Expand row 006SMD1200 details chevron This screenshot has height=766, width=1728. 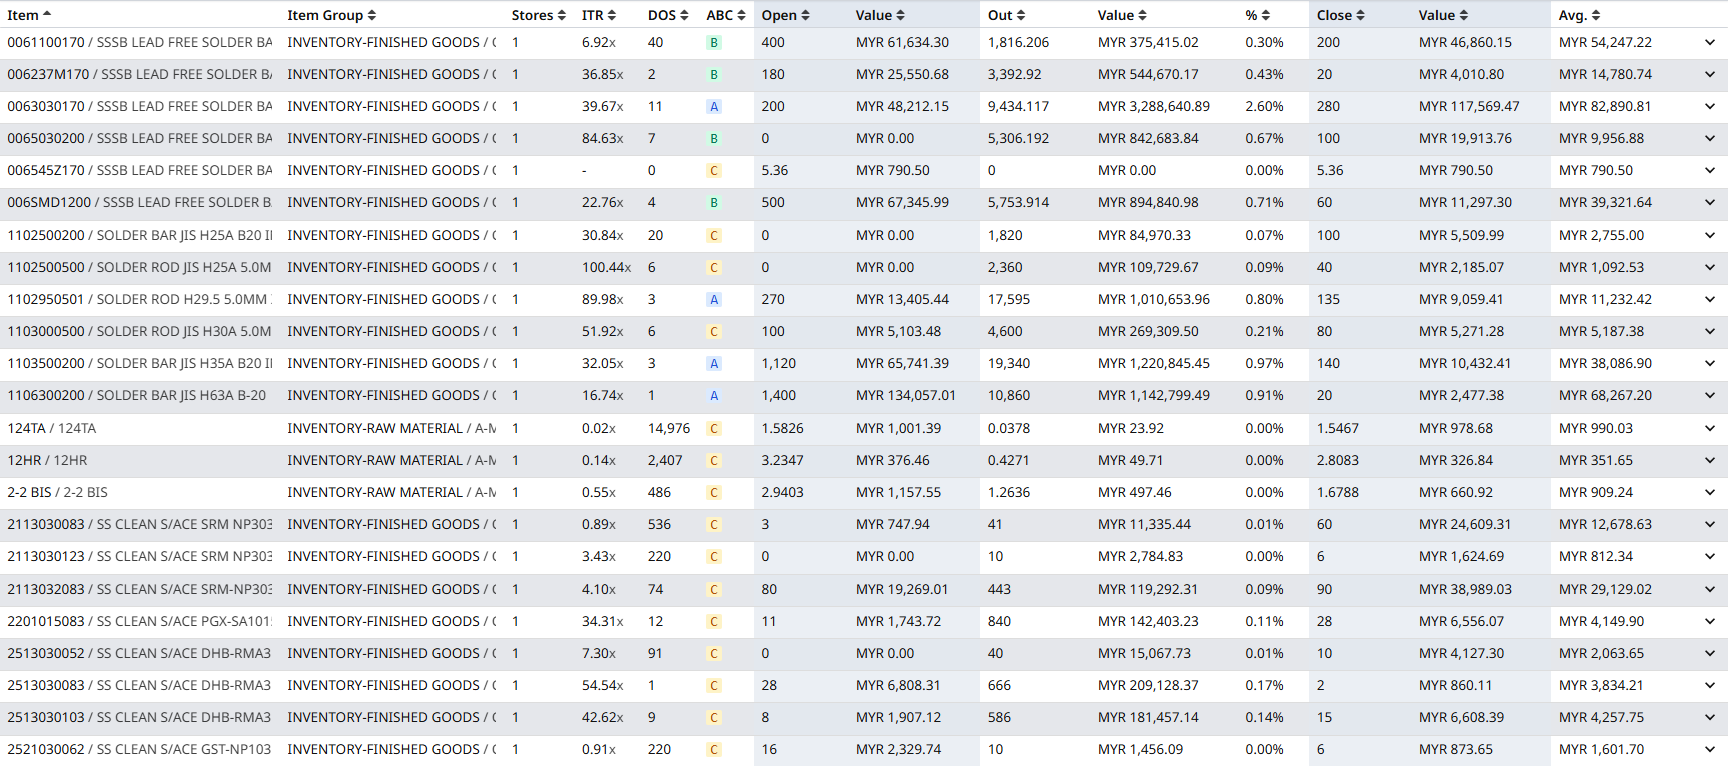click(x=1710, y=202)
